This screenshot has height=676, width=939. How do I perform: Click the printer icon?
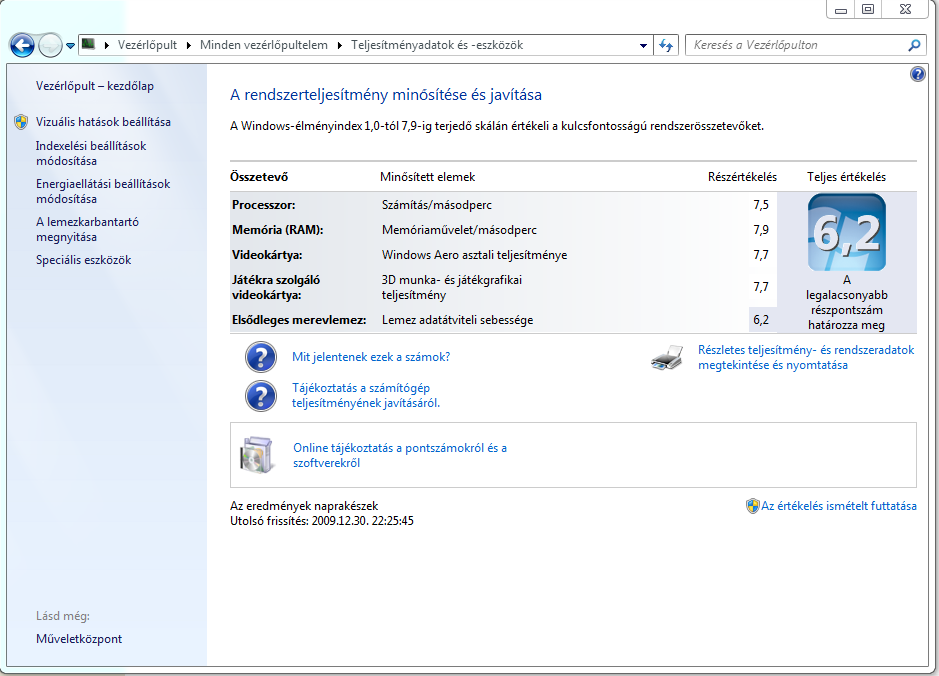[x=667, y=357]
